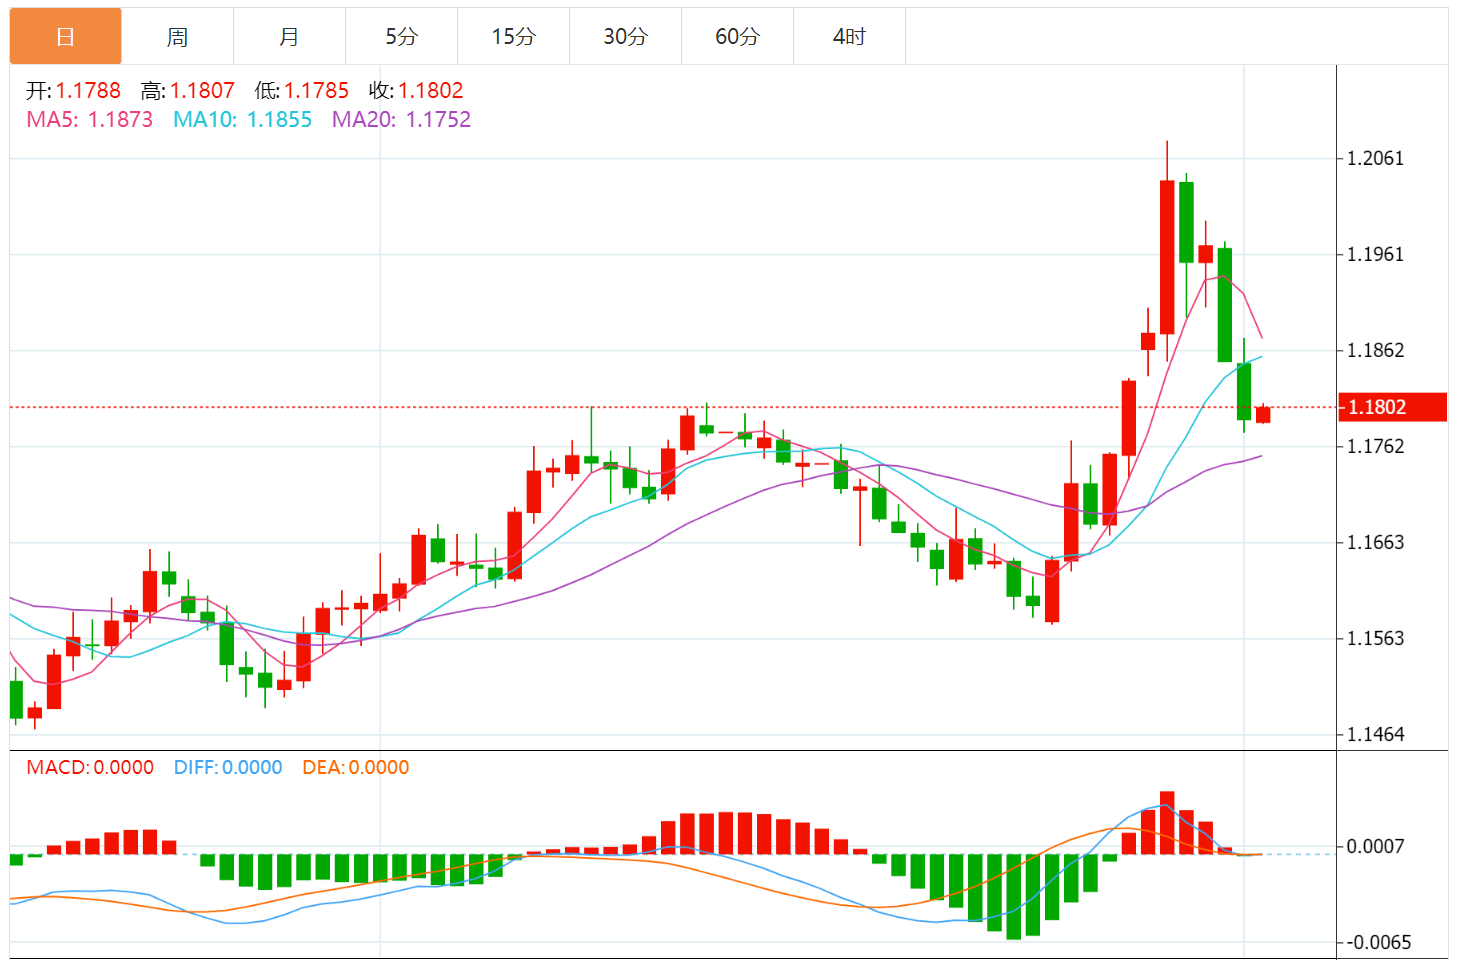The width and height of the screenshot is (1460, 960).
Task: Click the 开 opening price value 1.1788
Action: point(88,91)
